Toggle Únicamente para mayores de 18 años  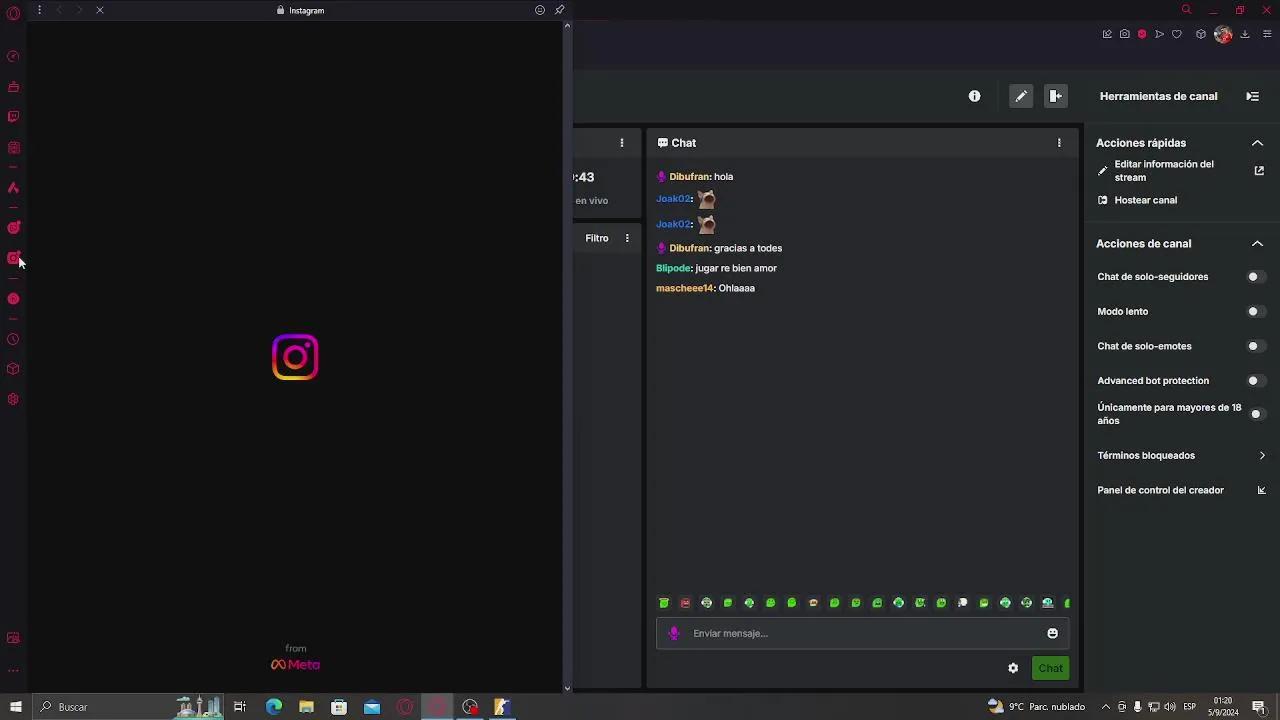(x=1256, y=414)
